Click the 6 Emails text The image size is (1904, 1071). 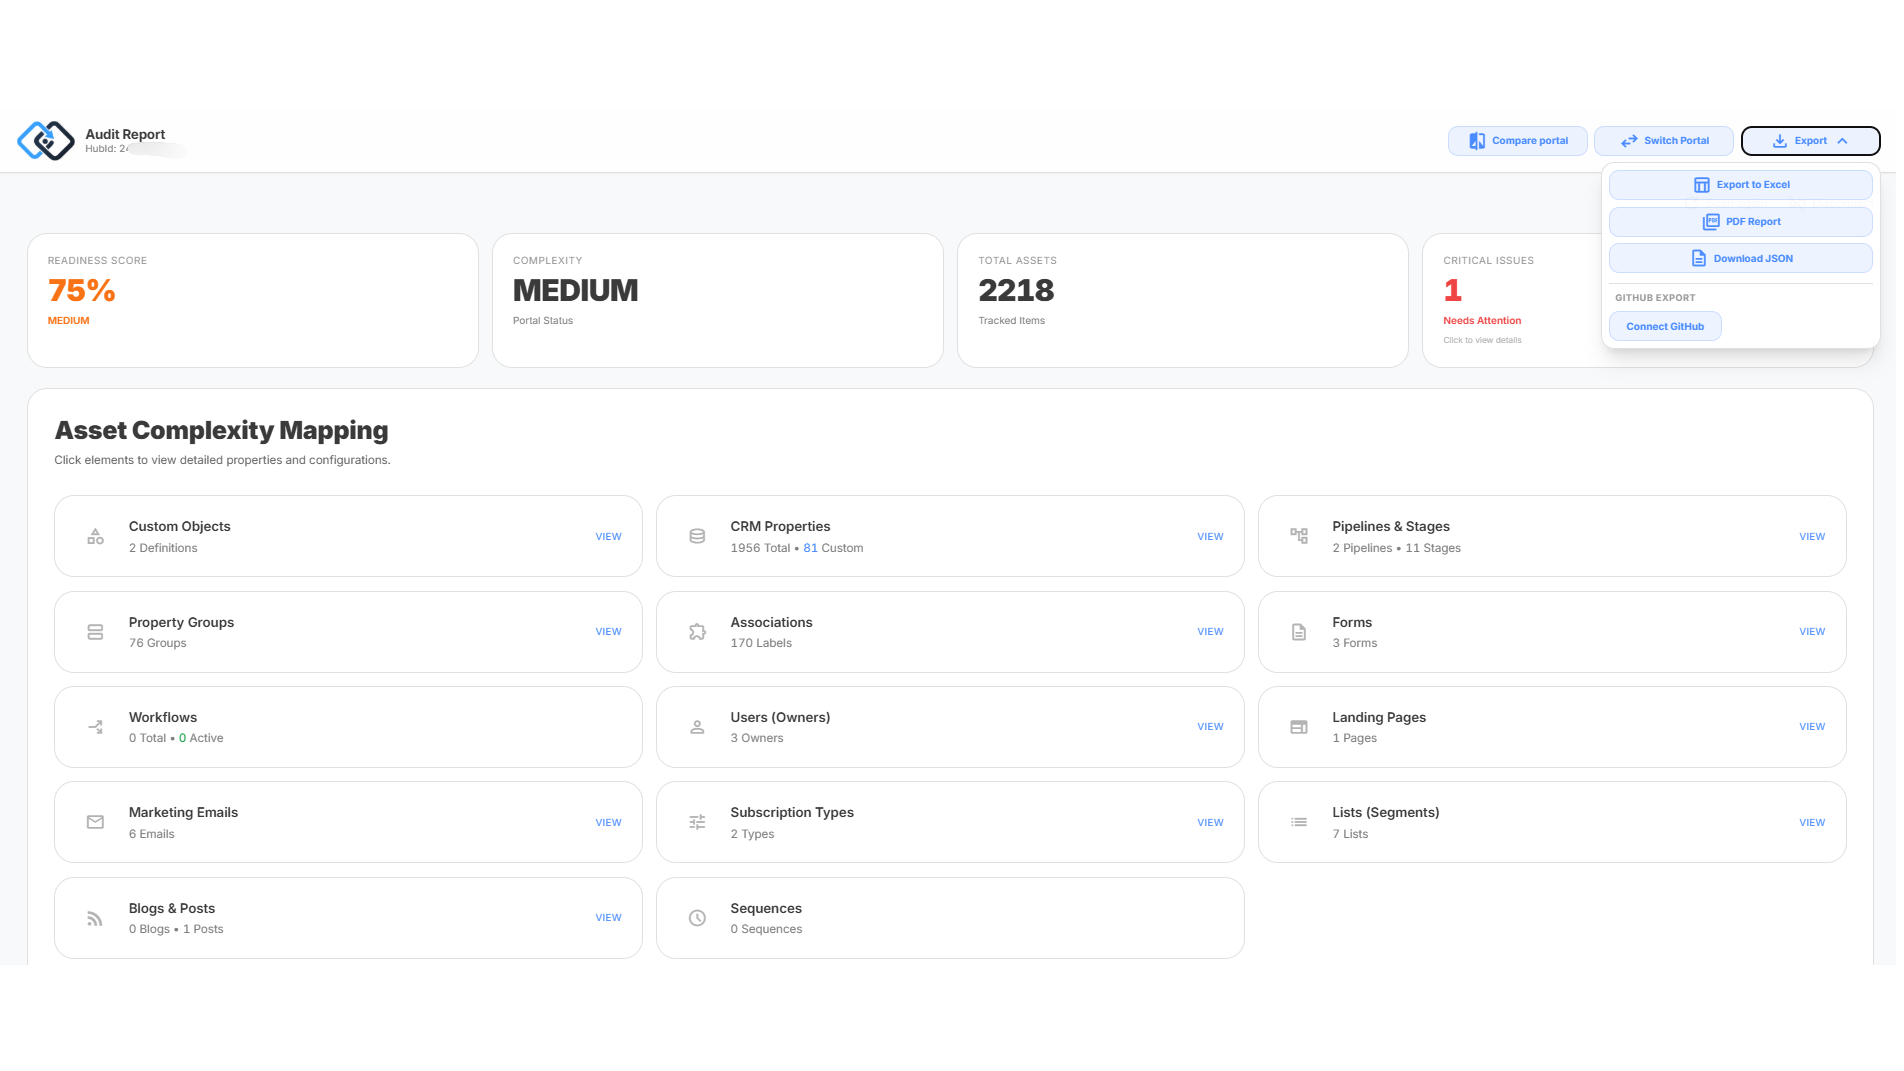pos(151,834)
